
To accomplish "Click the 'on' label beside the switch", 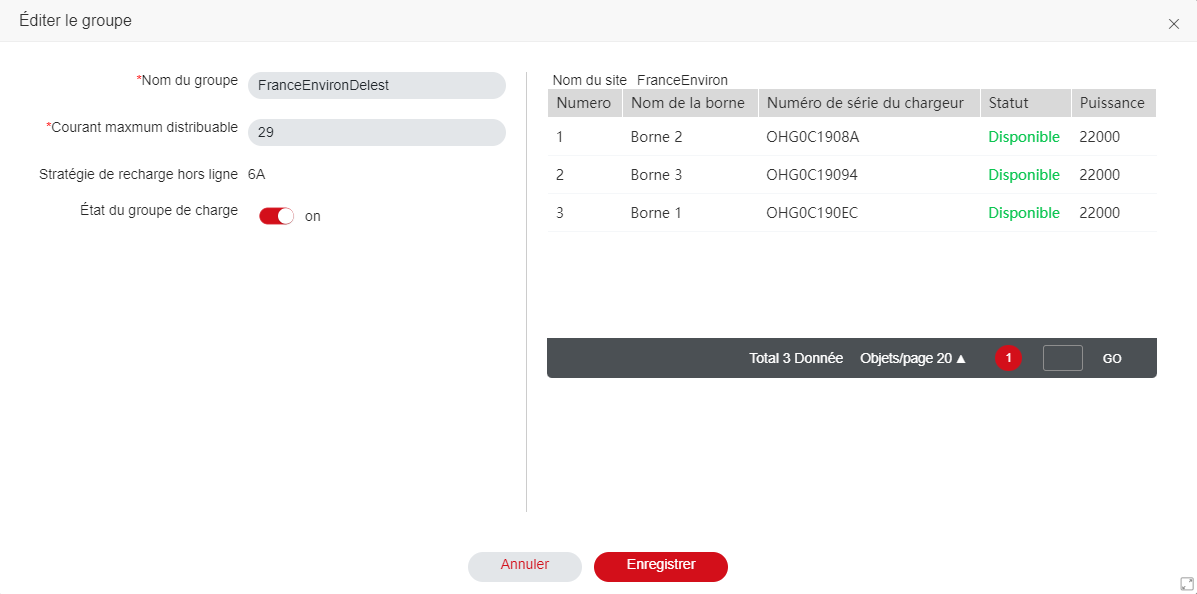I will 313,216.
